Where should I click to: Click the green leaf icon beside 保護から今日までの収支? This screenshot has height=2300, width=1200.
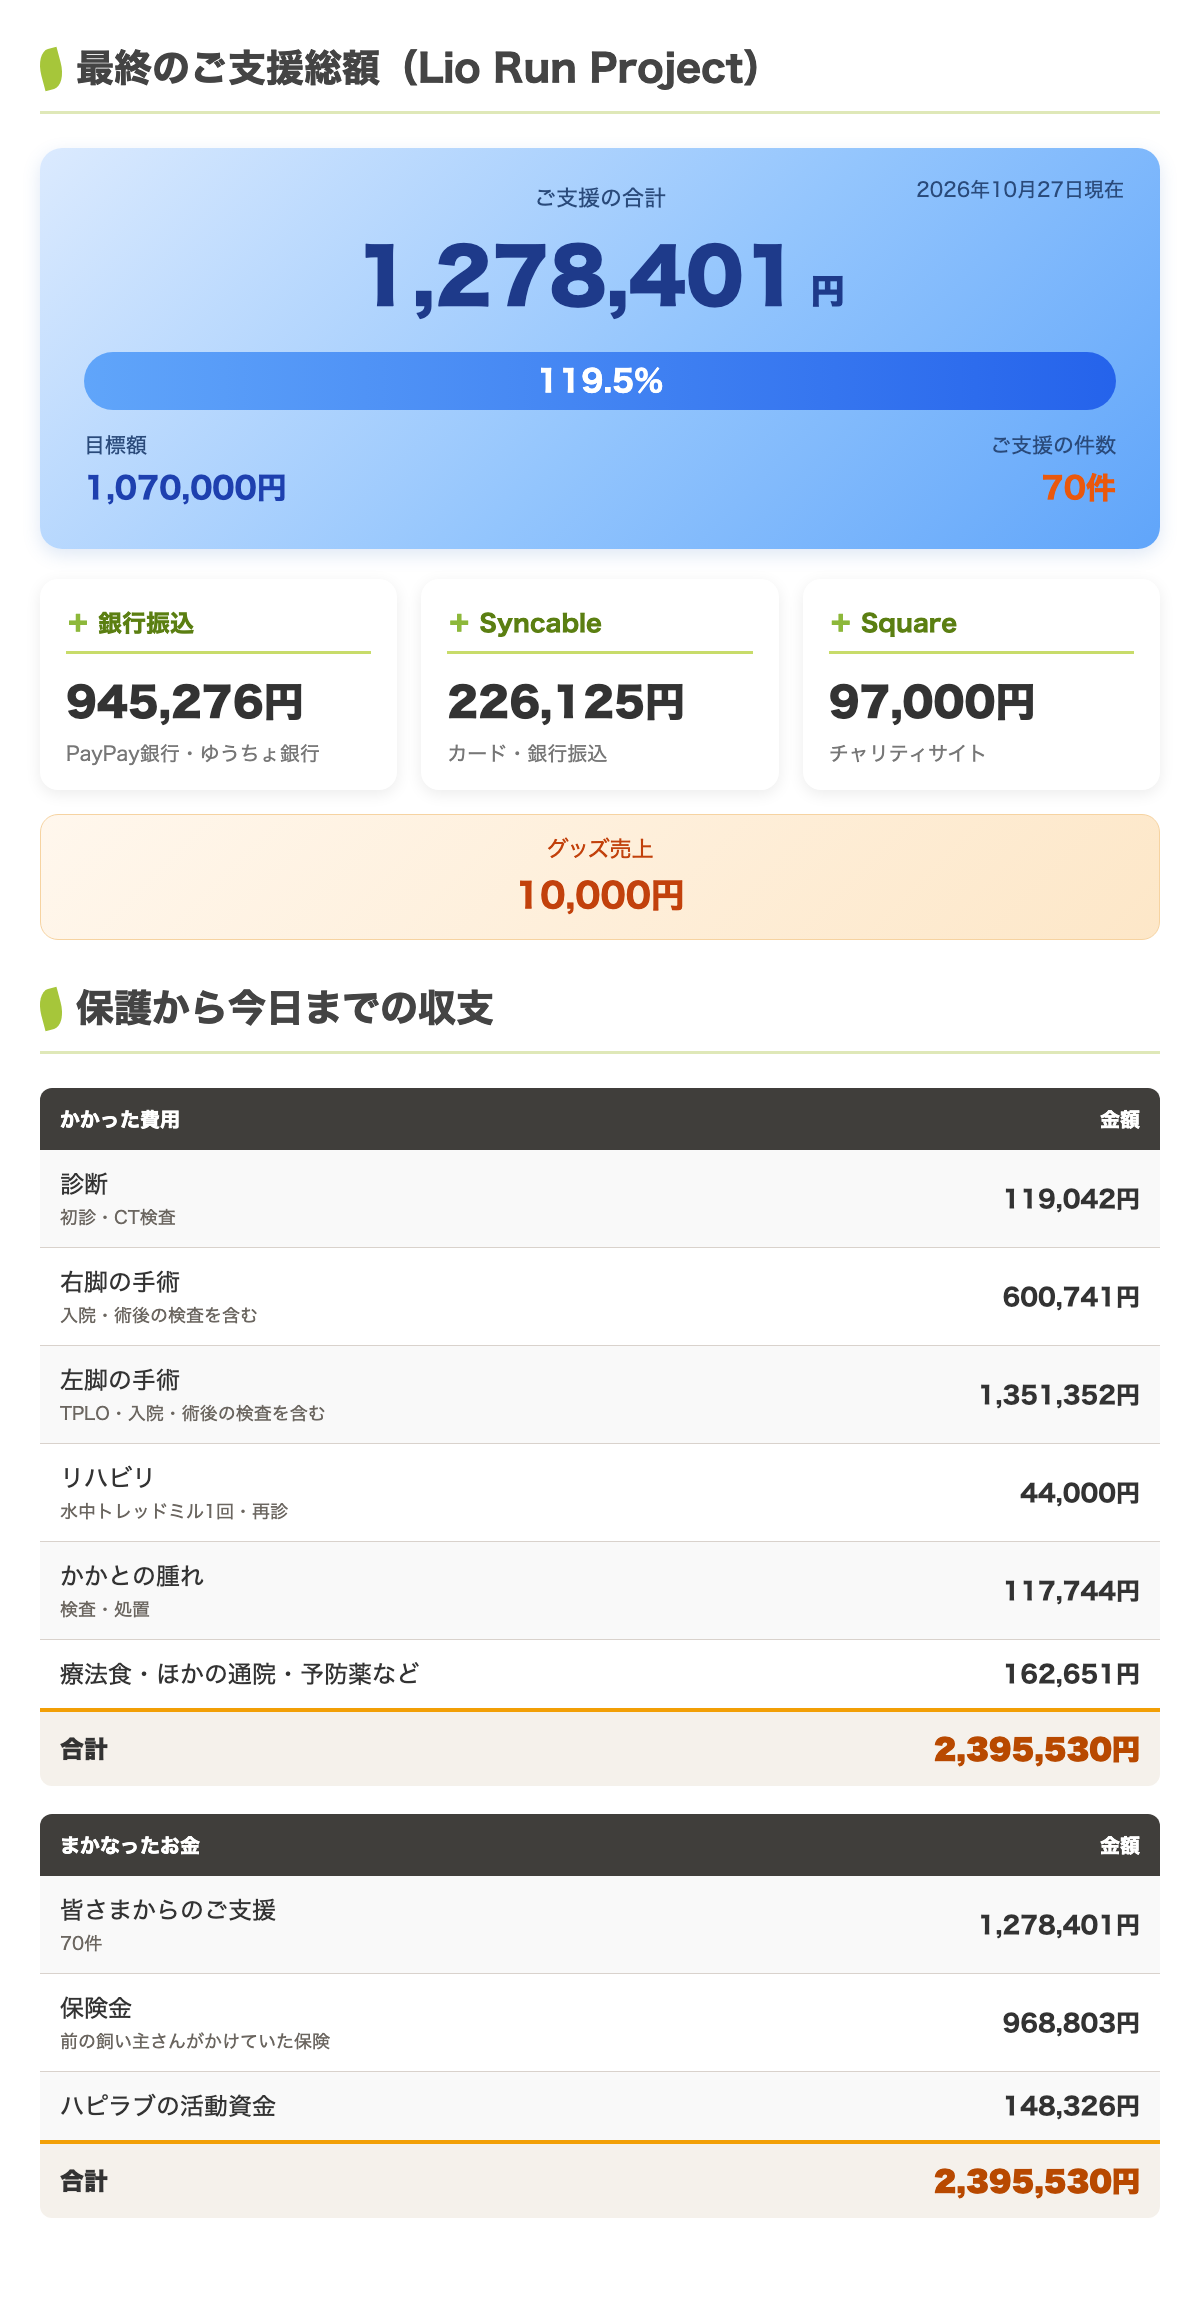click(51, 1008)
